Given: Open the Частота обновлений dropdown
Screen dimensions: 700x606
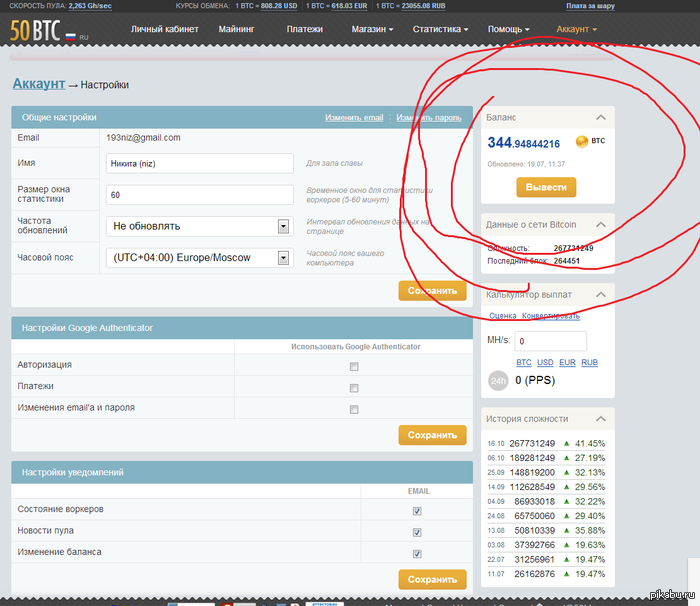Looking at the screenshot, I should [x=198, y=226].
